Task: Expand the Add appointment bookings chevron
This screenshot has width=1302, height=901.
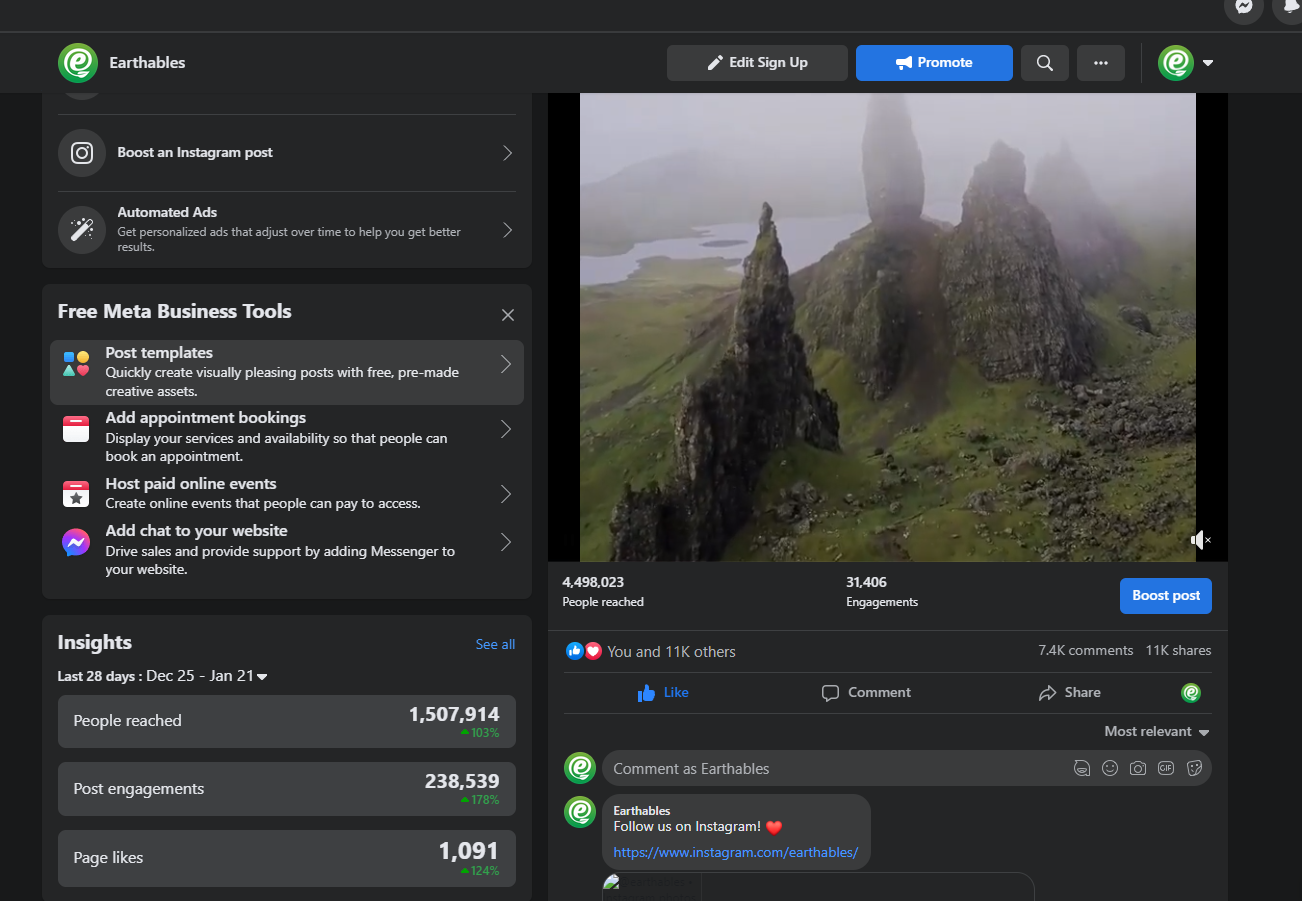Action: tap(506, 430)
